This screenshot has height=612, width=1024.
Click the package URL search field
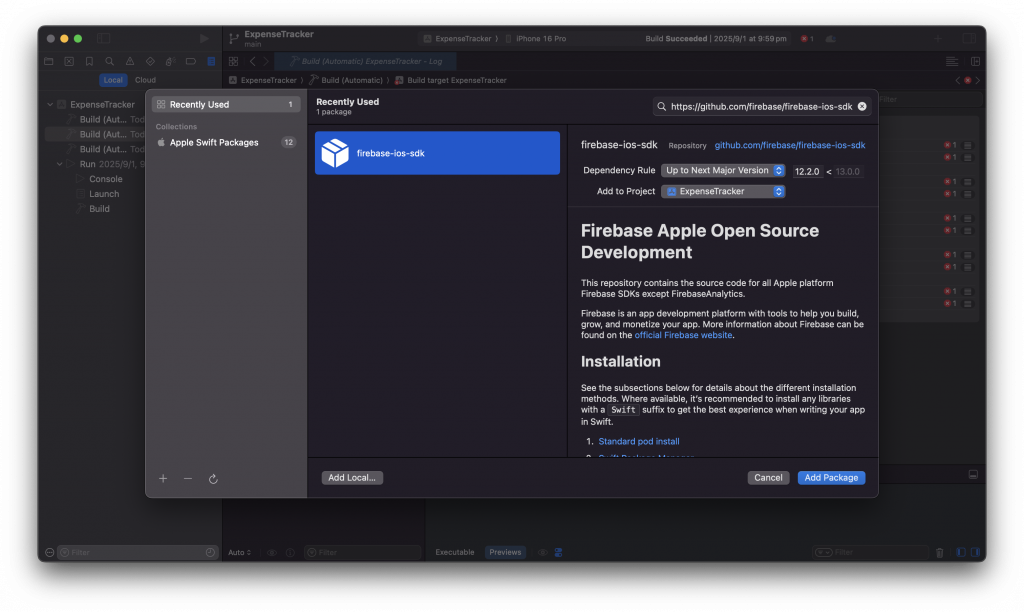point(761,106)
